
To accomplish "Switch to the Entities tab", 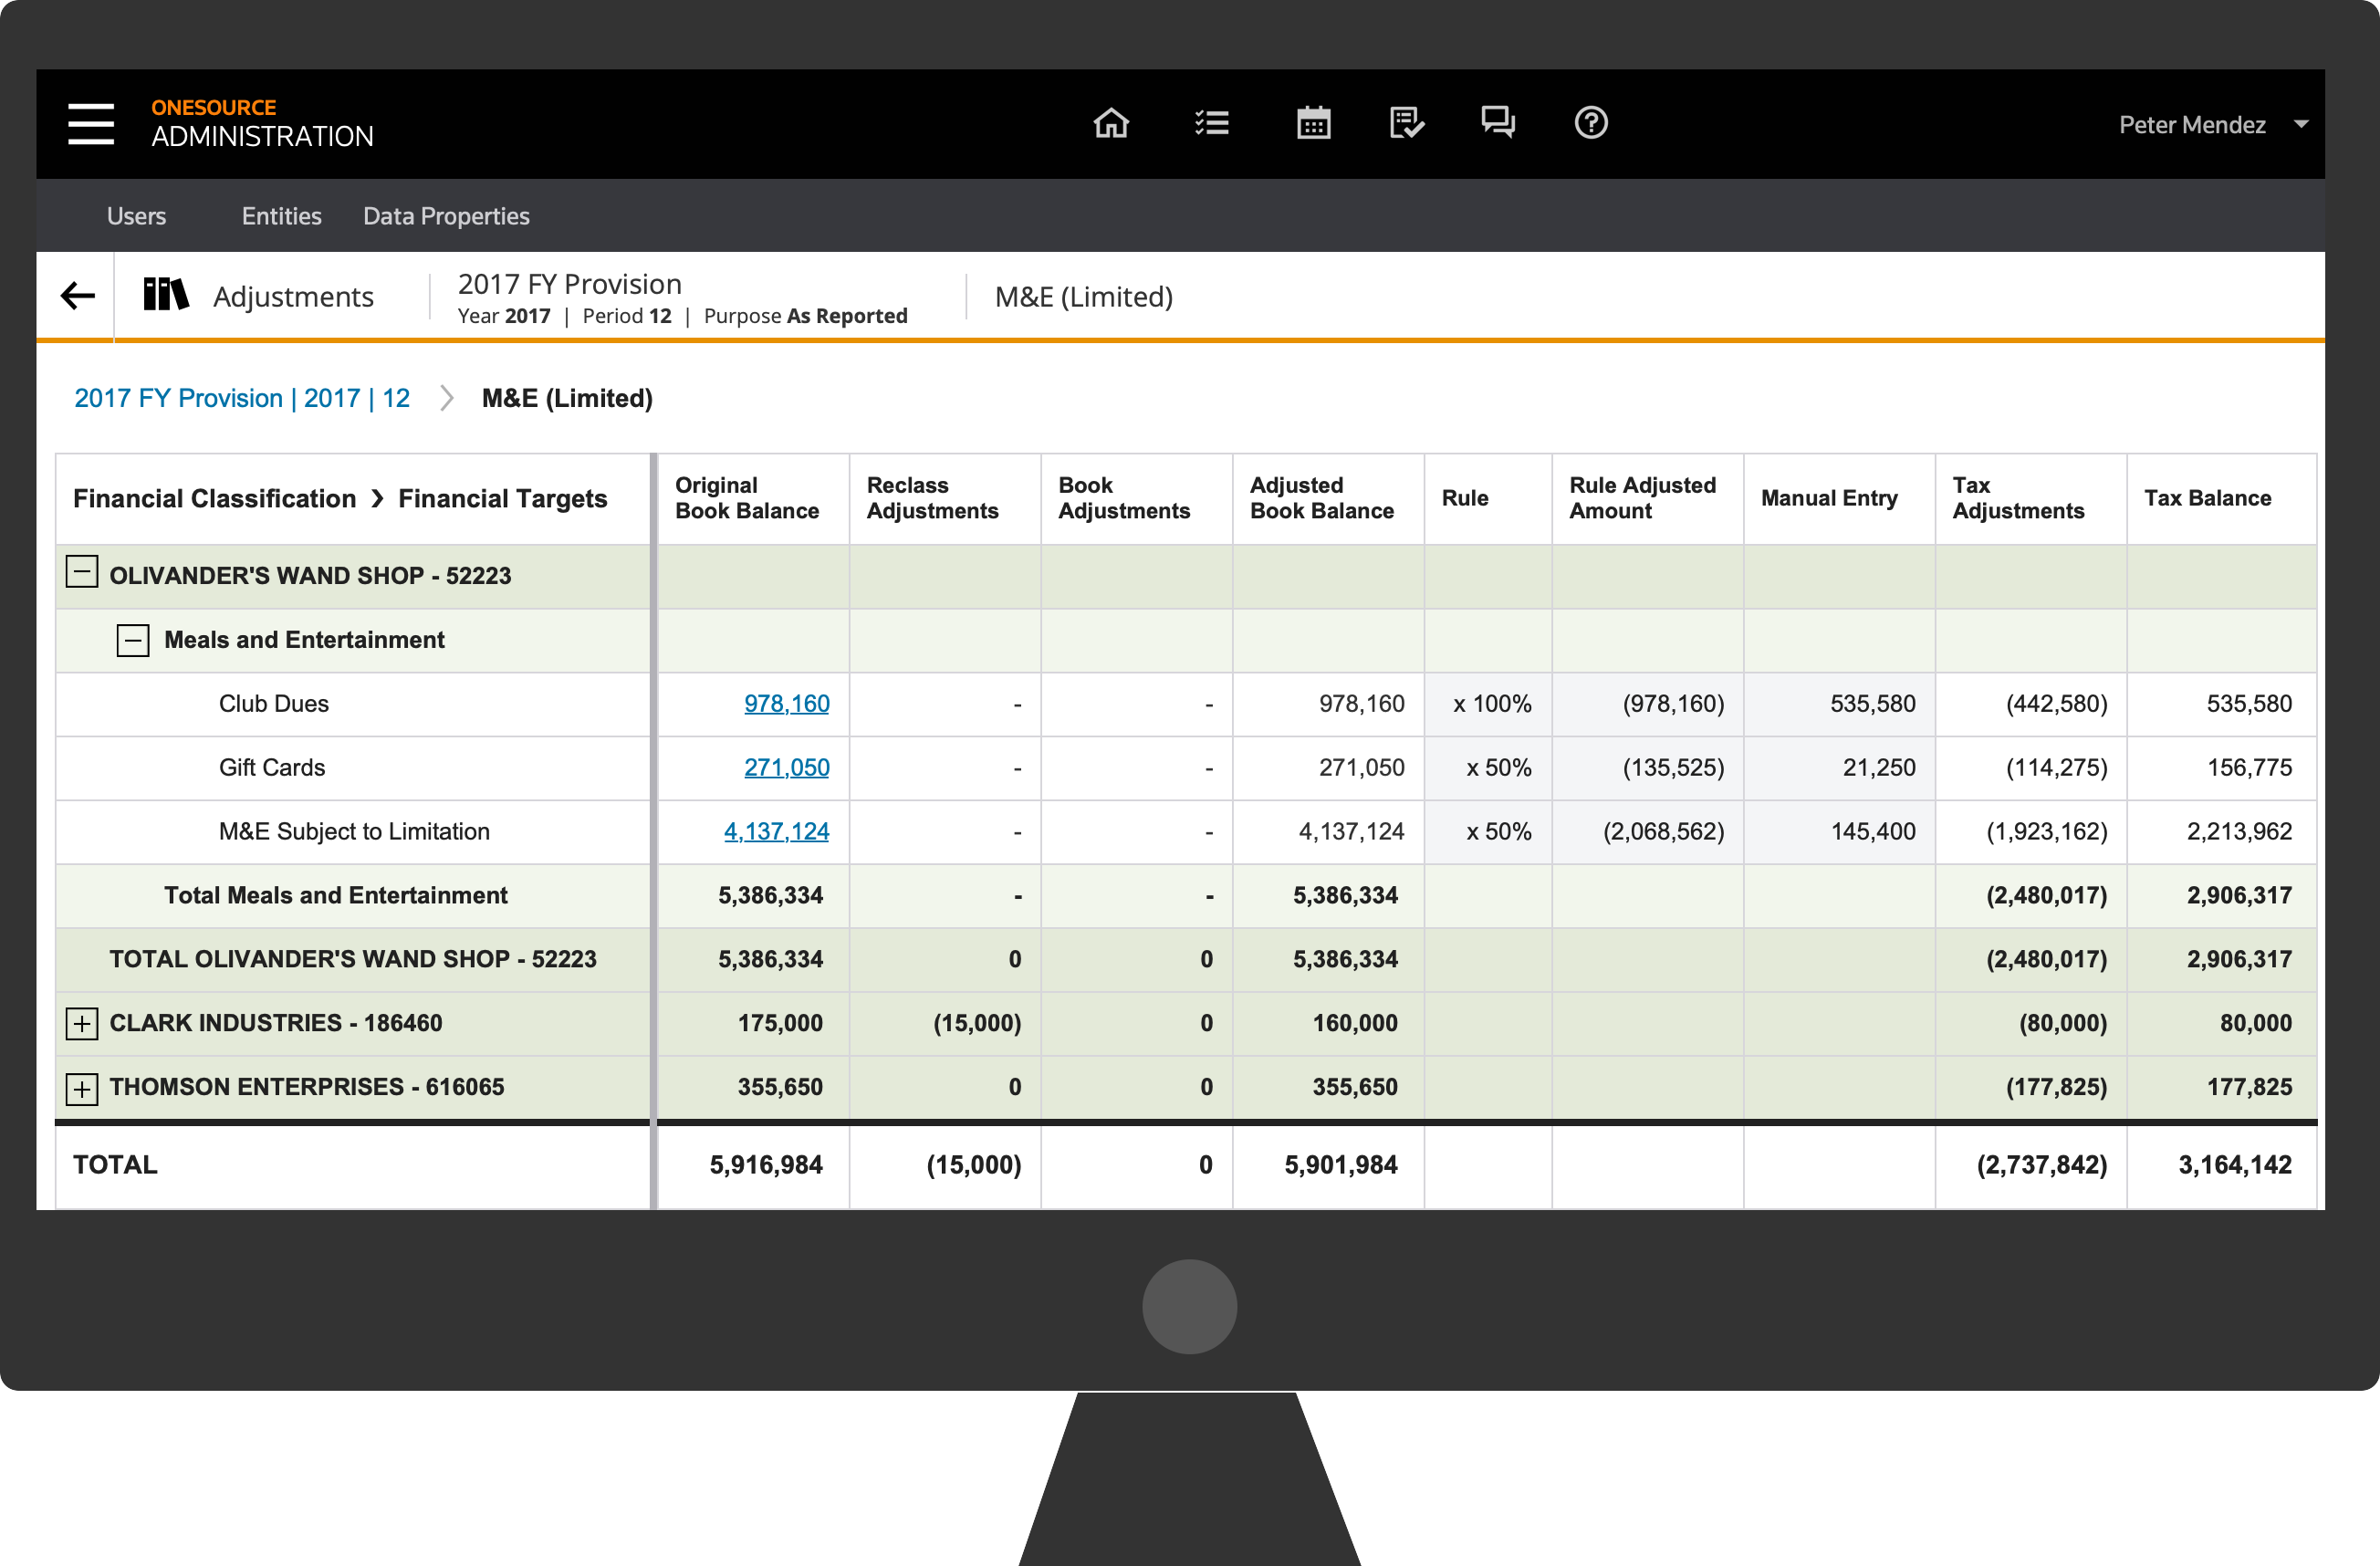I will 282,216.
